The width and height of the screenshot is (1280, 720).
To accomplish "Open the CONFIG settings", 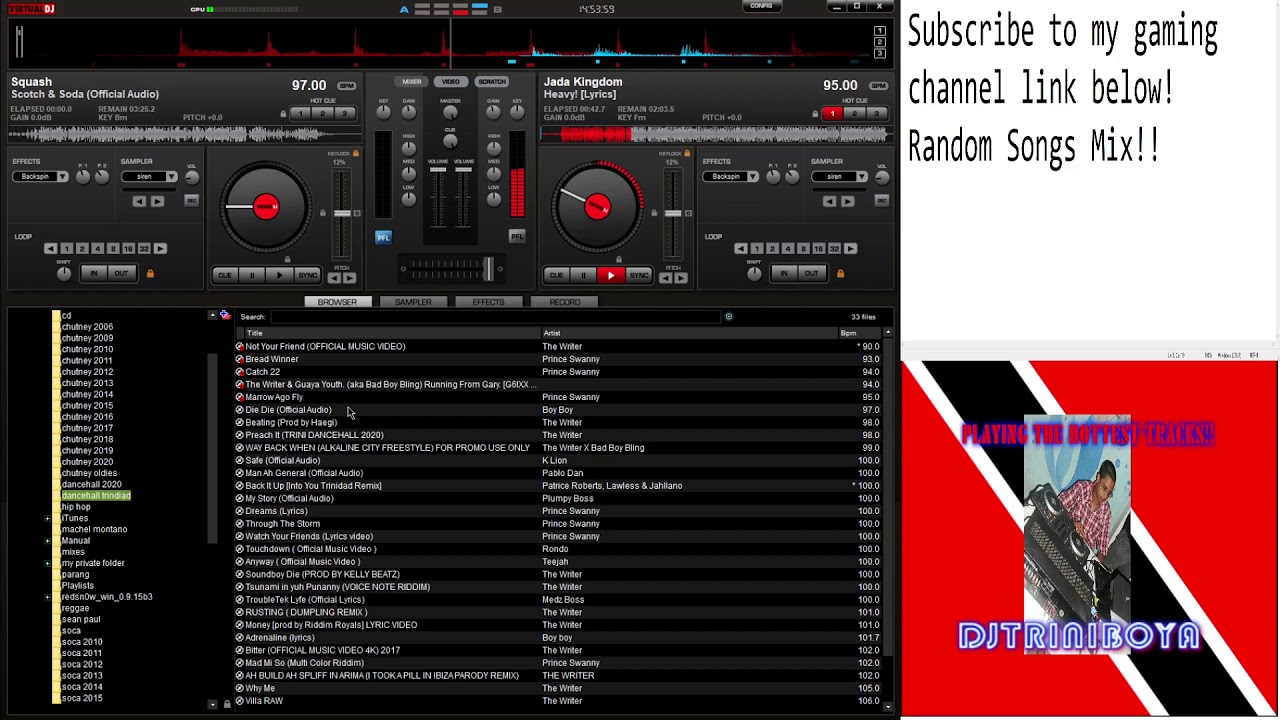I will click(761, 6).
